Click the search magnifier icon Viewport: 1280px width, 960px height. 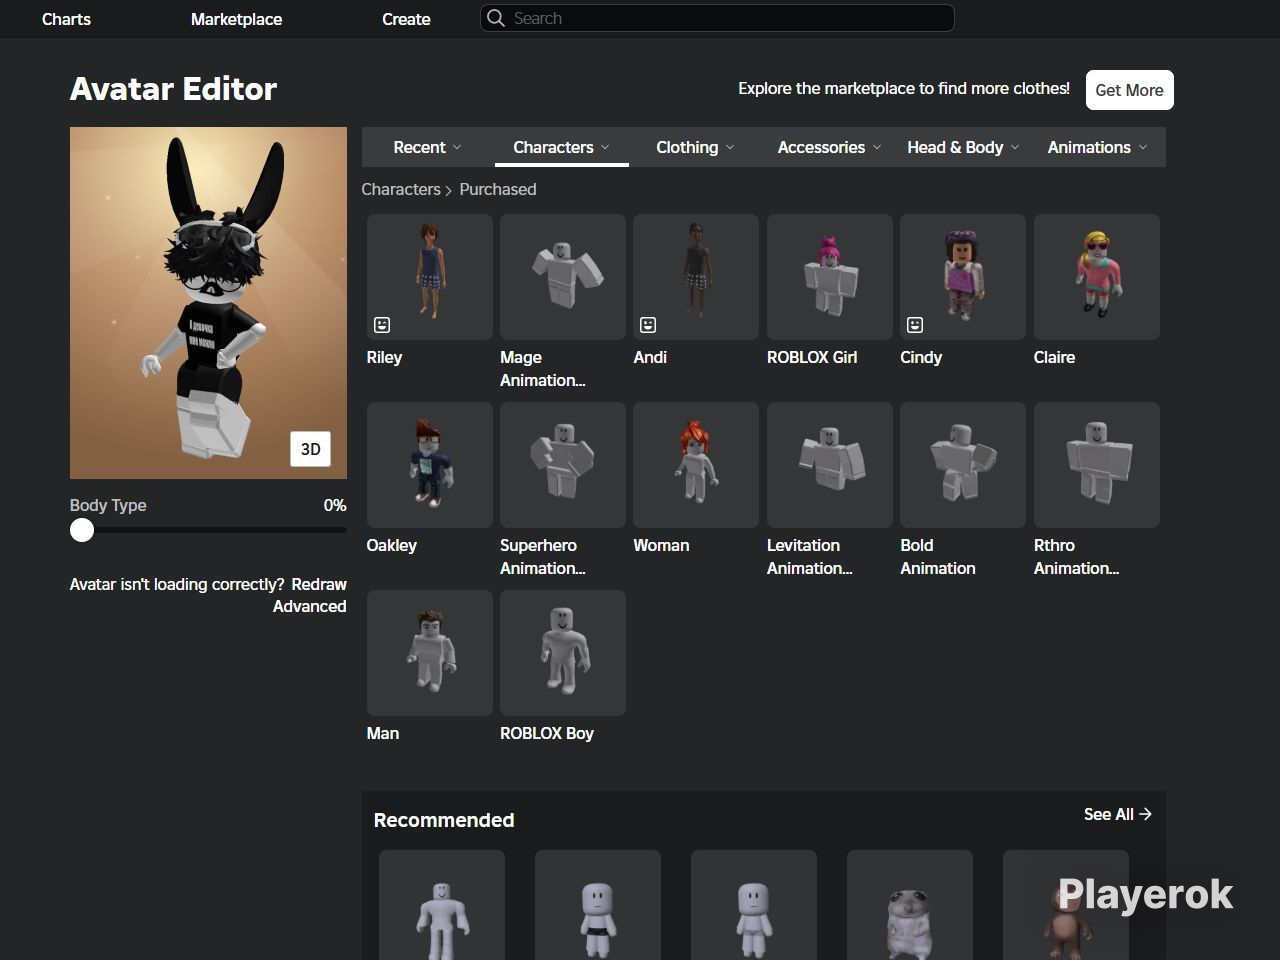click(495, 18)
